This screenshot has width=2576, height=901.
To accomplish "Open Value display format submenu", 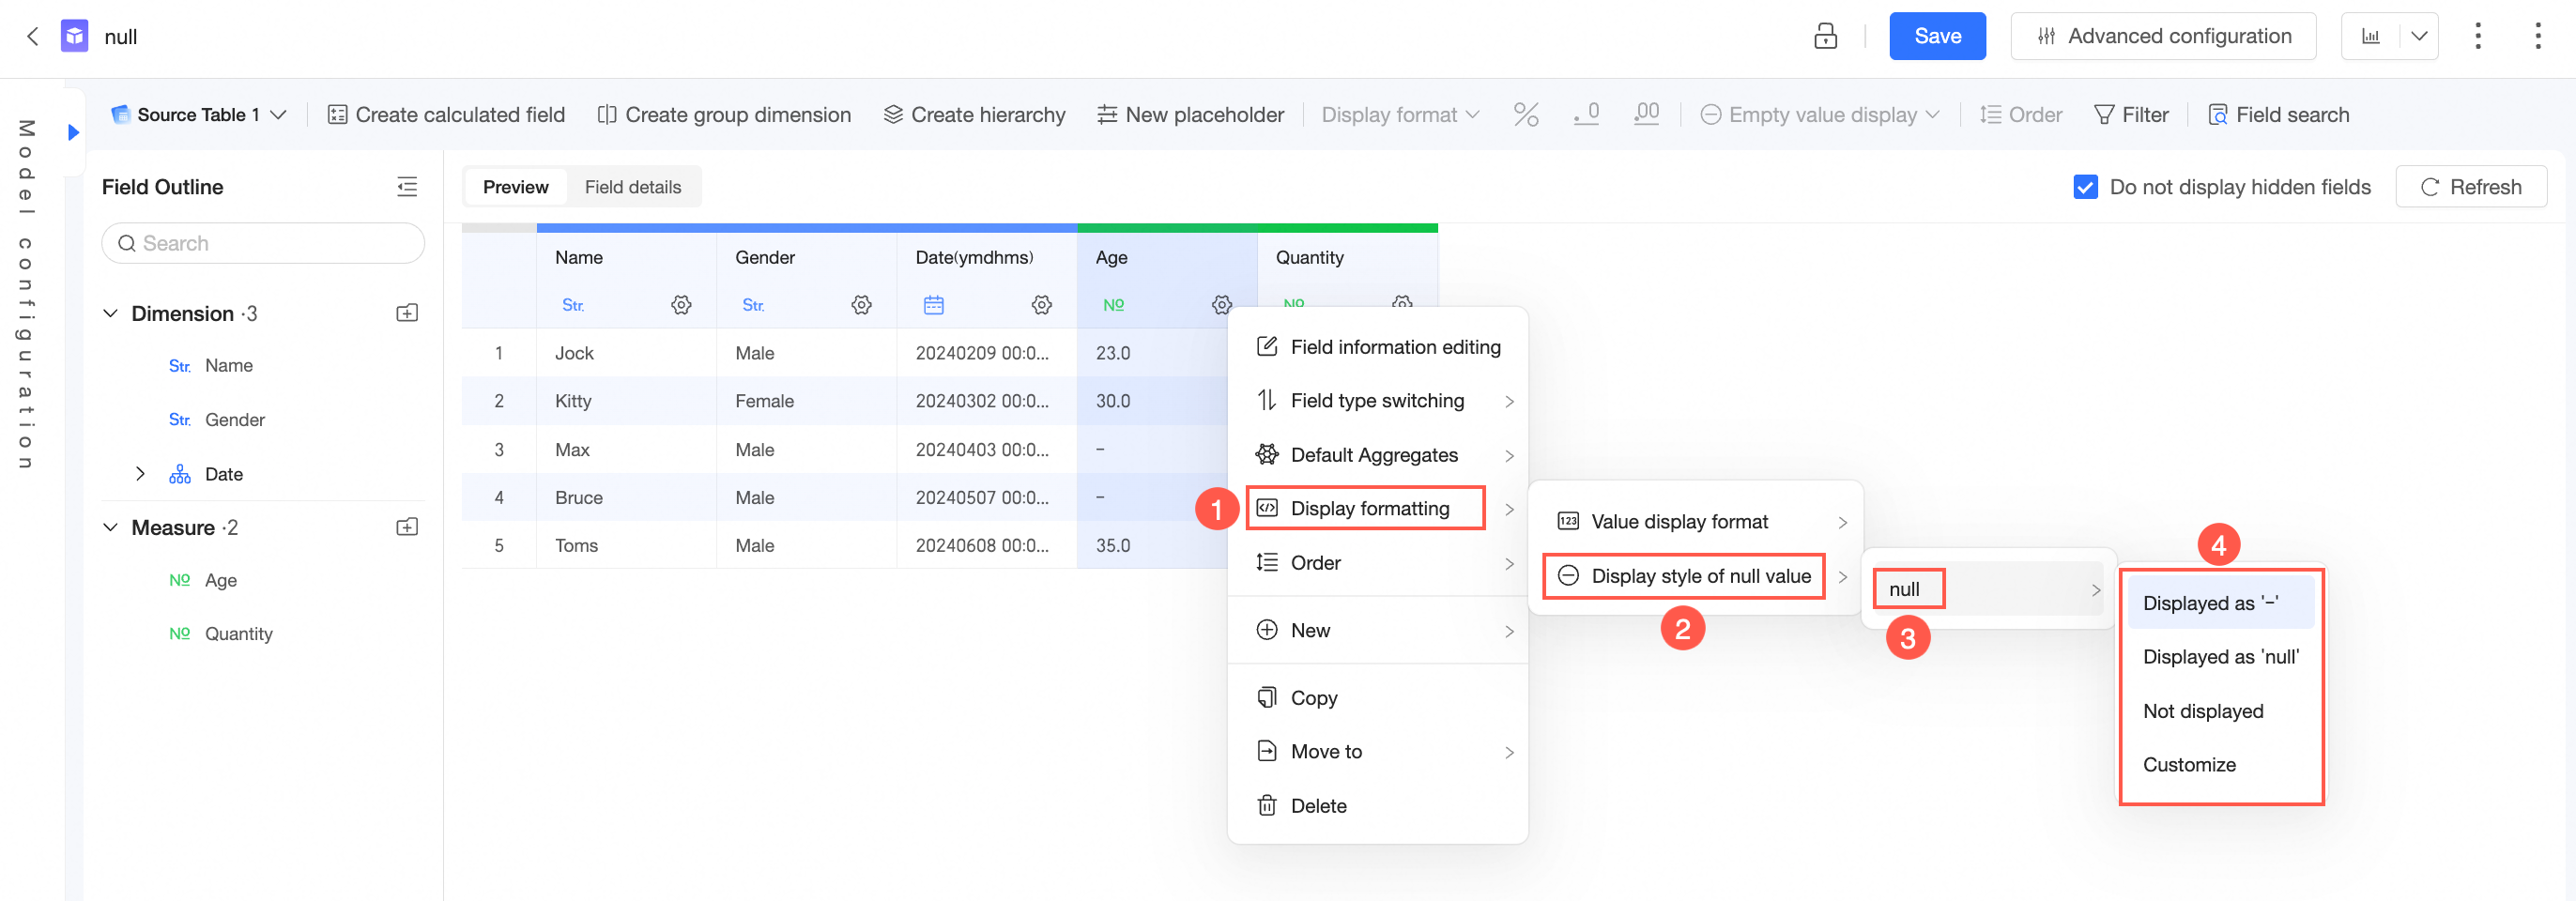I will [1695, 522].
